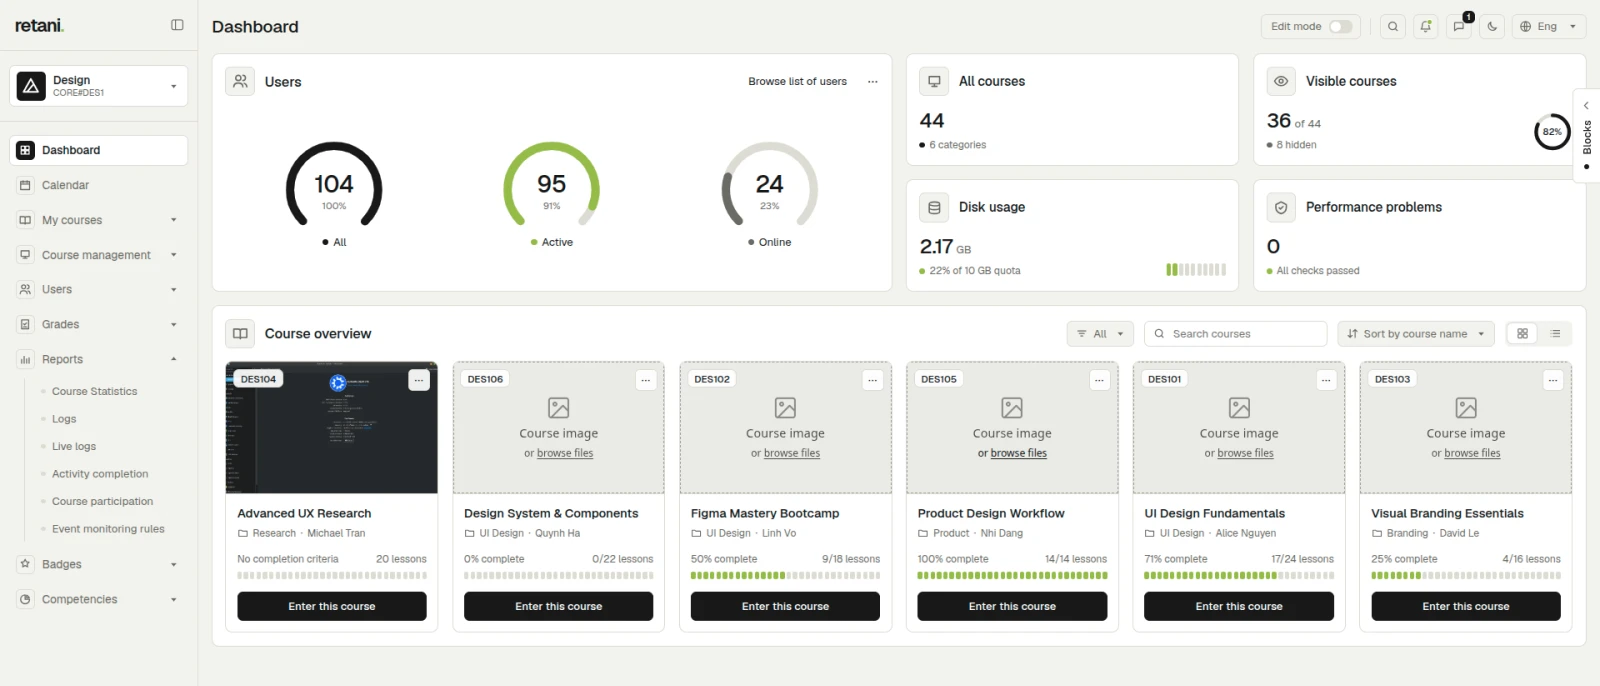The height and width of the screenshot is (686, 1600).
Task: Expand the Badges sidebar section
Action: pyautogui.click(x=99, y=564)
